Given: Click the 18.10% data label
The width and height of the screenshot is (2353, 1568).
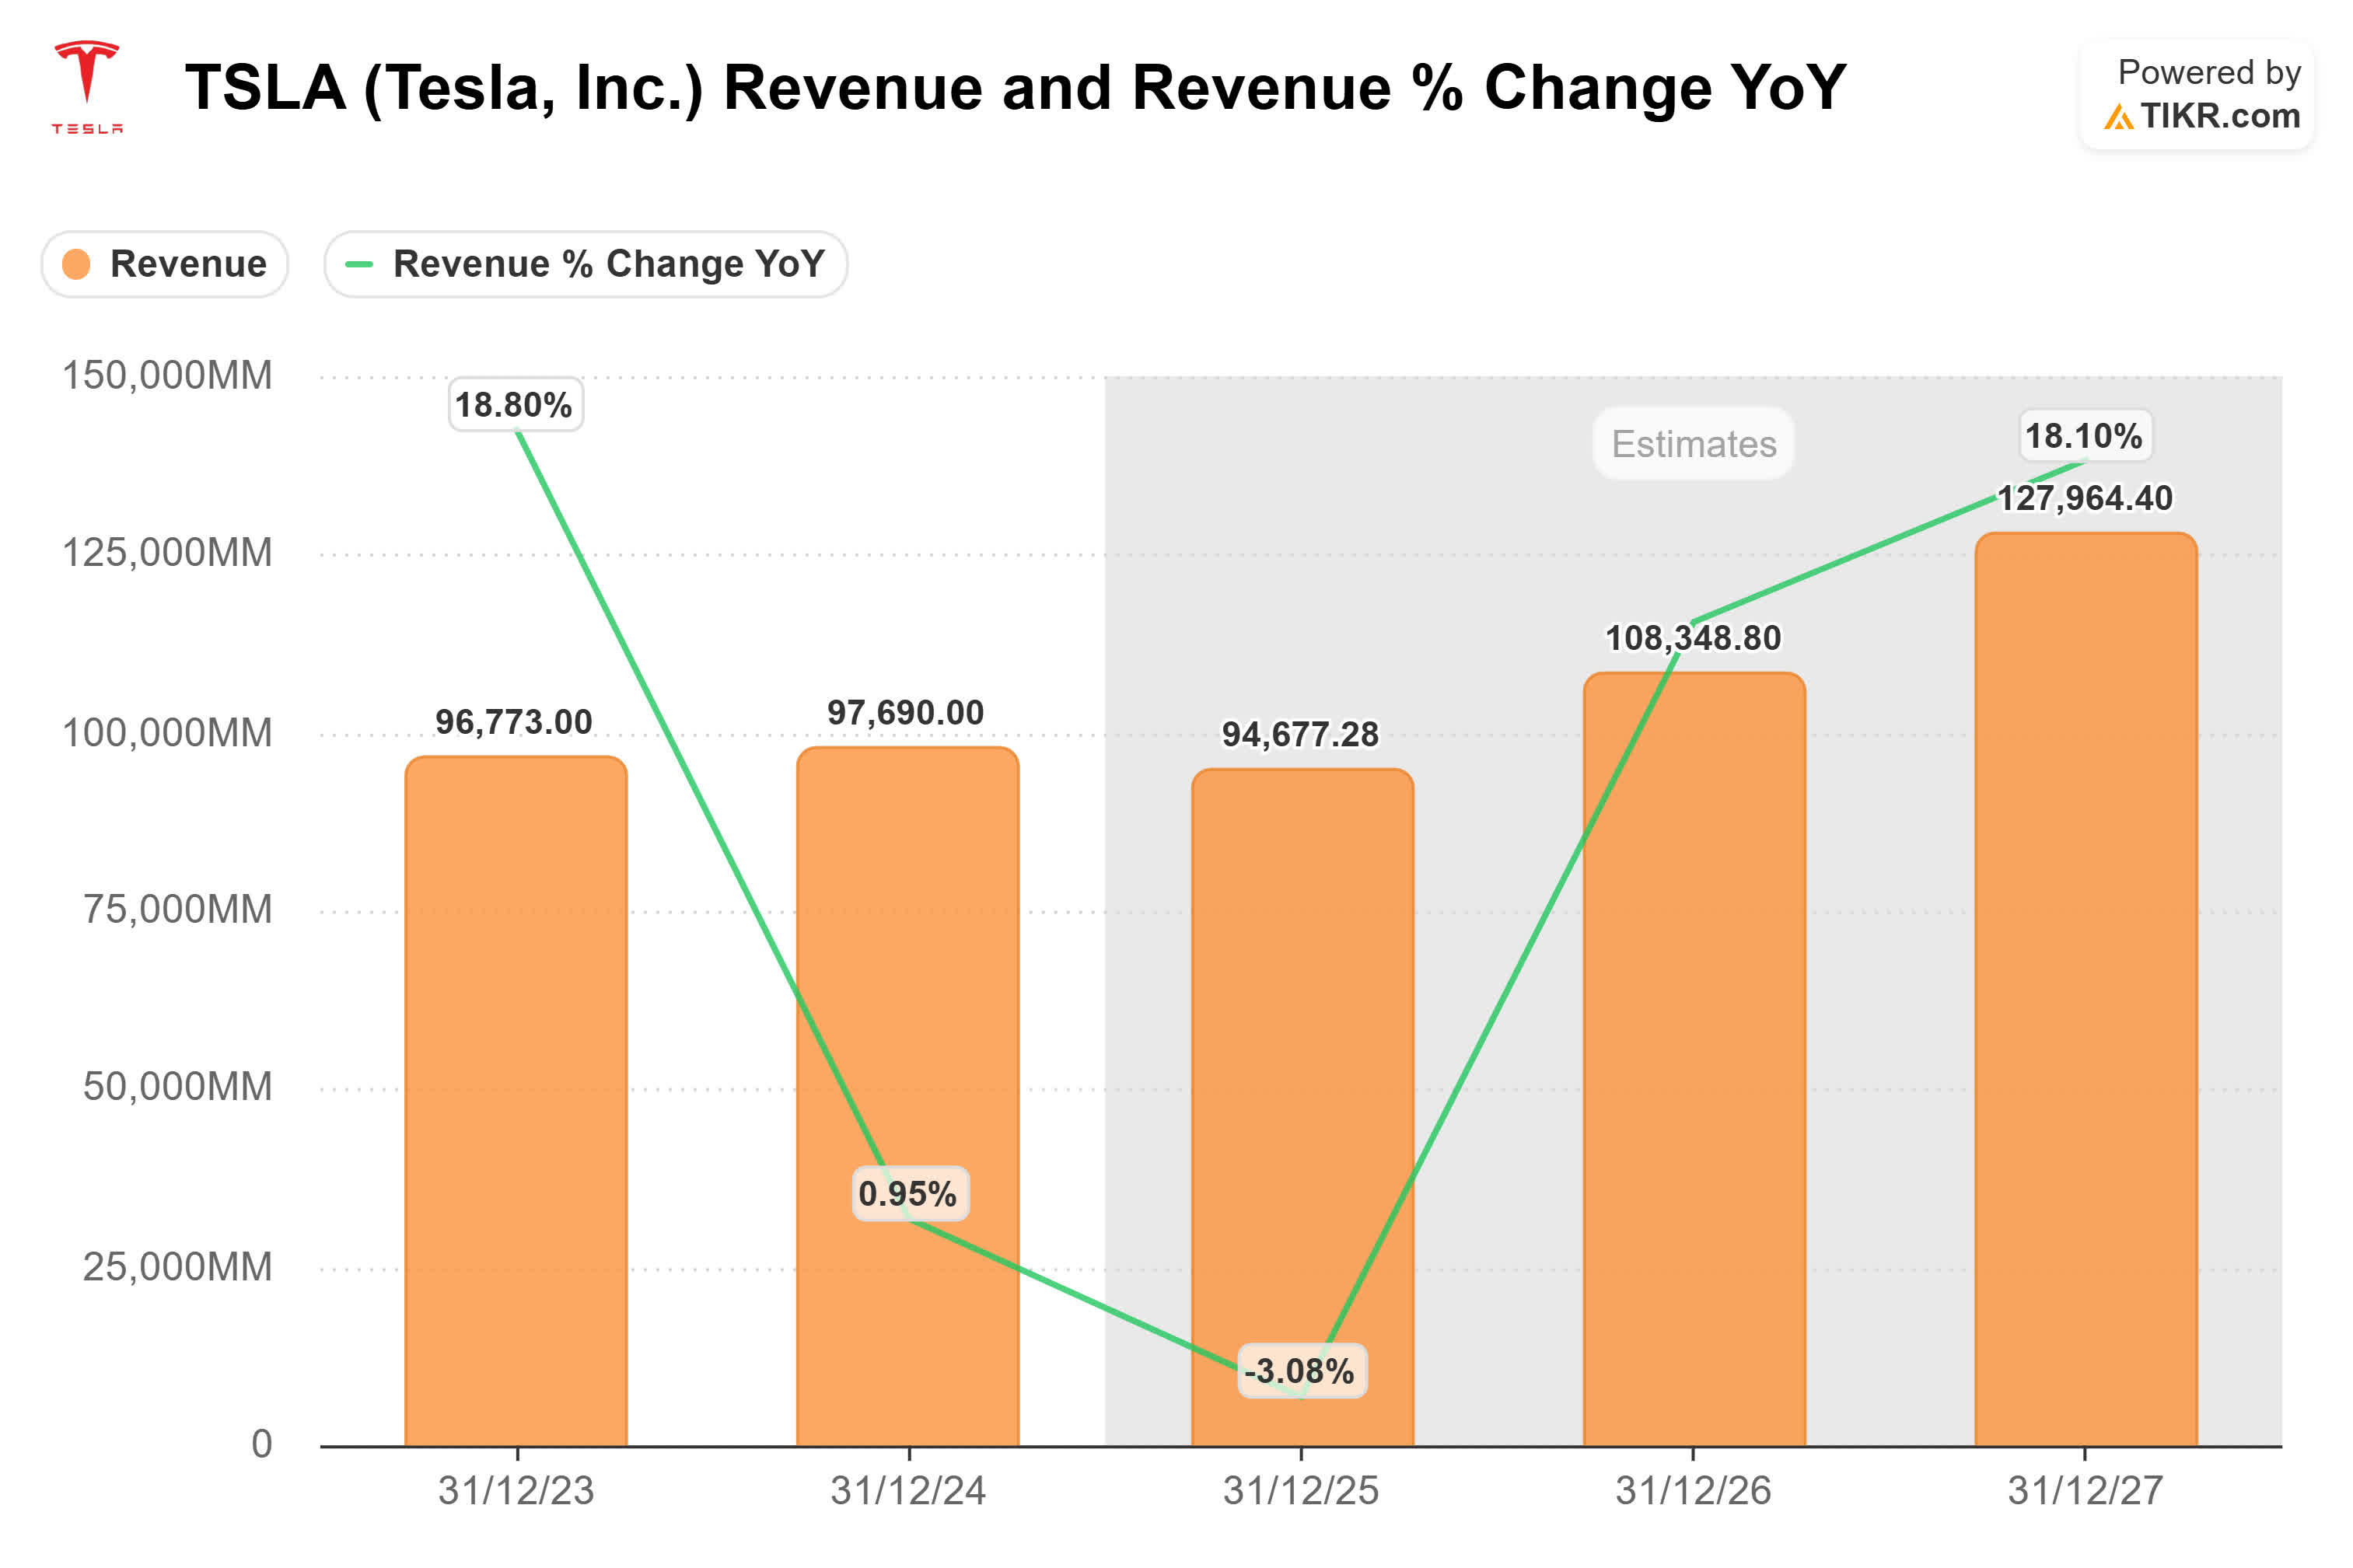Looking at the screenshot, I should click(2083, 436).
